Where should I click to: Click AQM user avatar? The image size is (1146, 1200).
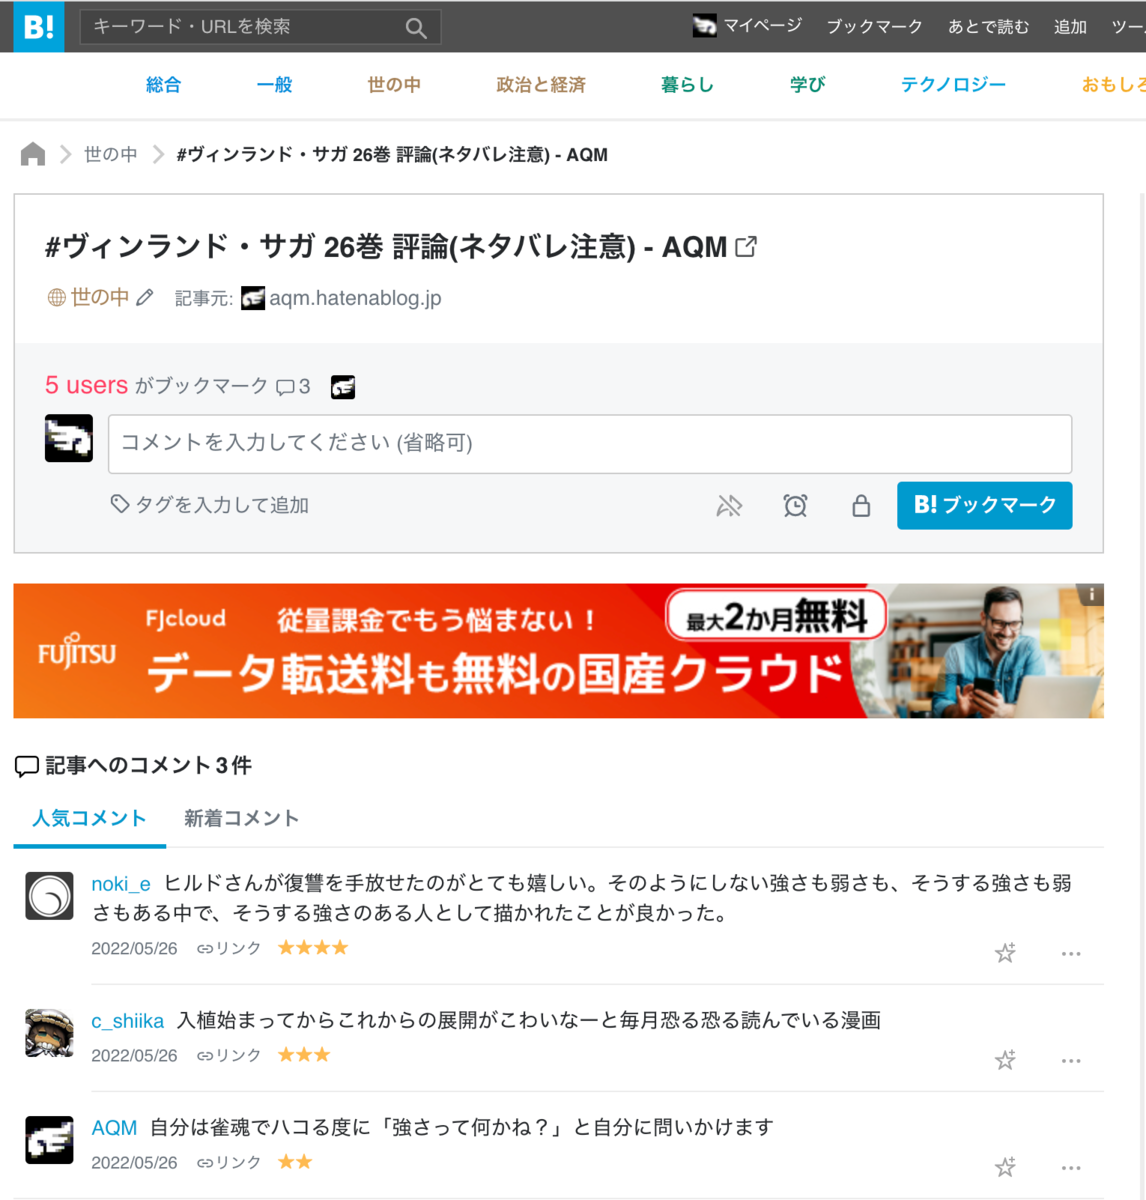[49, 1140]
